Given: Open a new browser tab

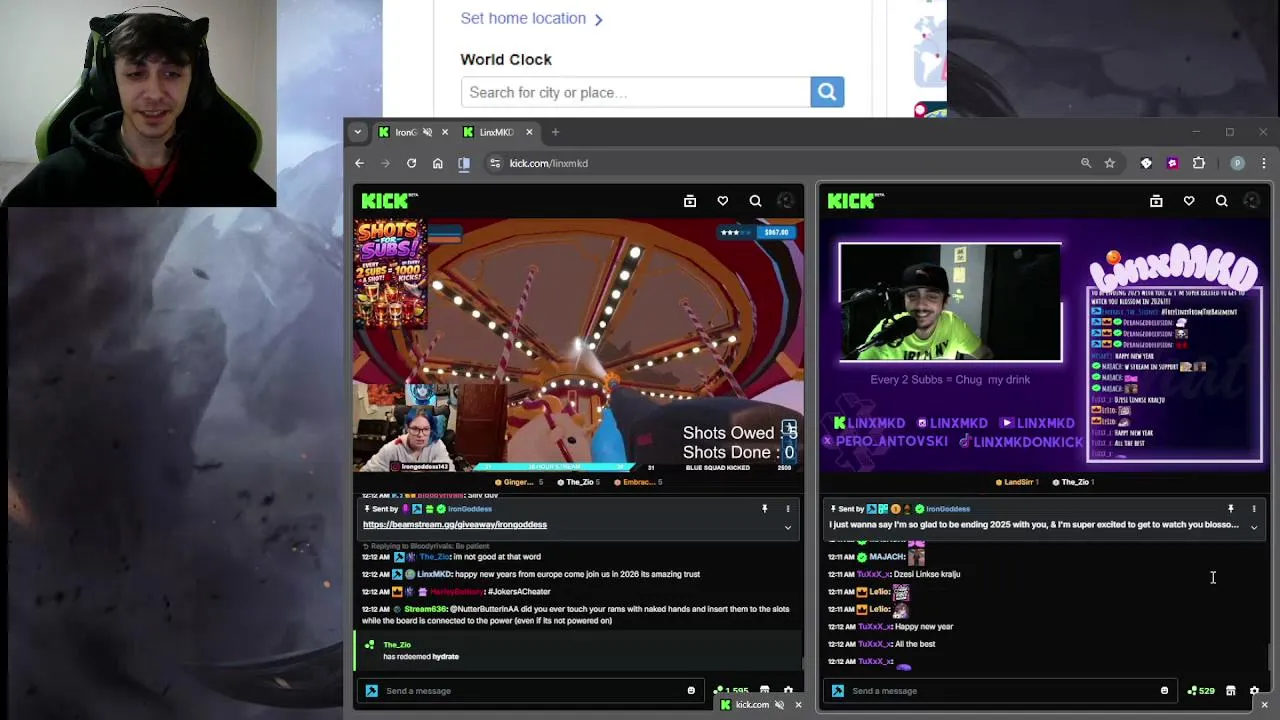Looking at the screenshot, I should click(x=555, y=132).
